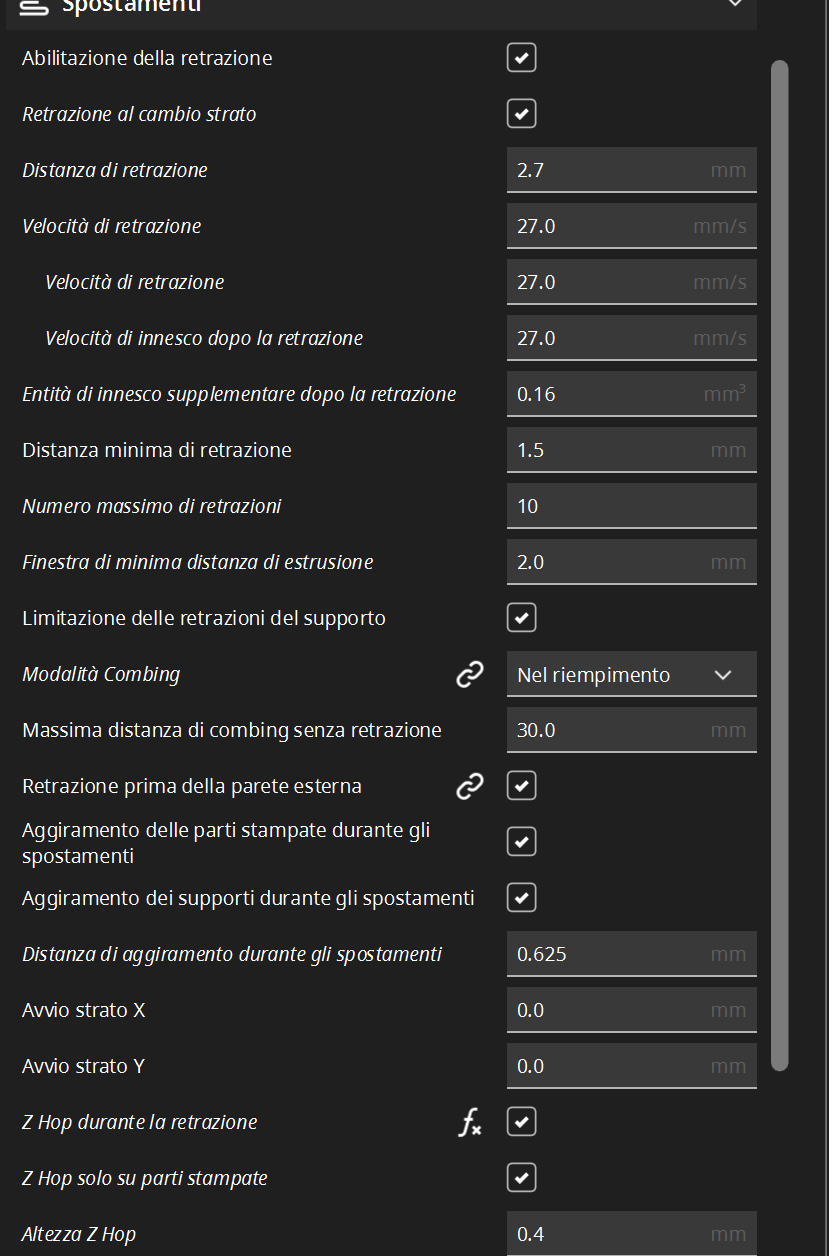829x1256 pixels.
Task: Uncheck Aggiramento dei supporti durante gli spostamenti
Action: coord(522,898)
